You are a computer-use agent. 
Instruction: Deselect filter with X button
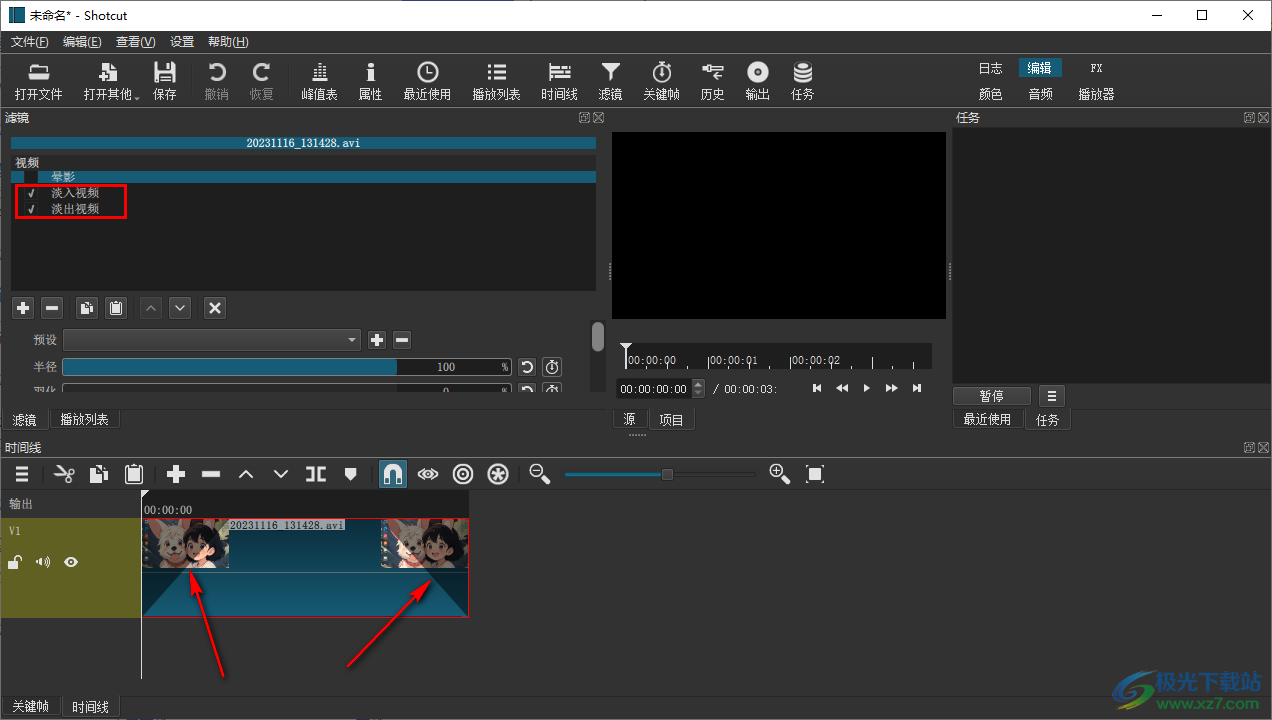click(215, 308)
